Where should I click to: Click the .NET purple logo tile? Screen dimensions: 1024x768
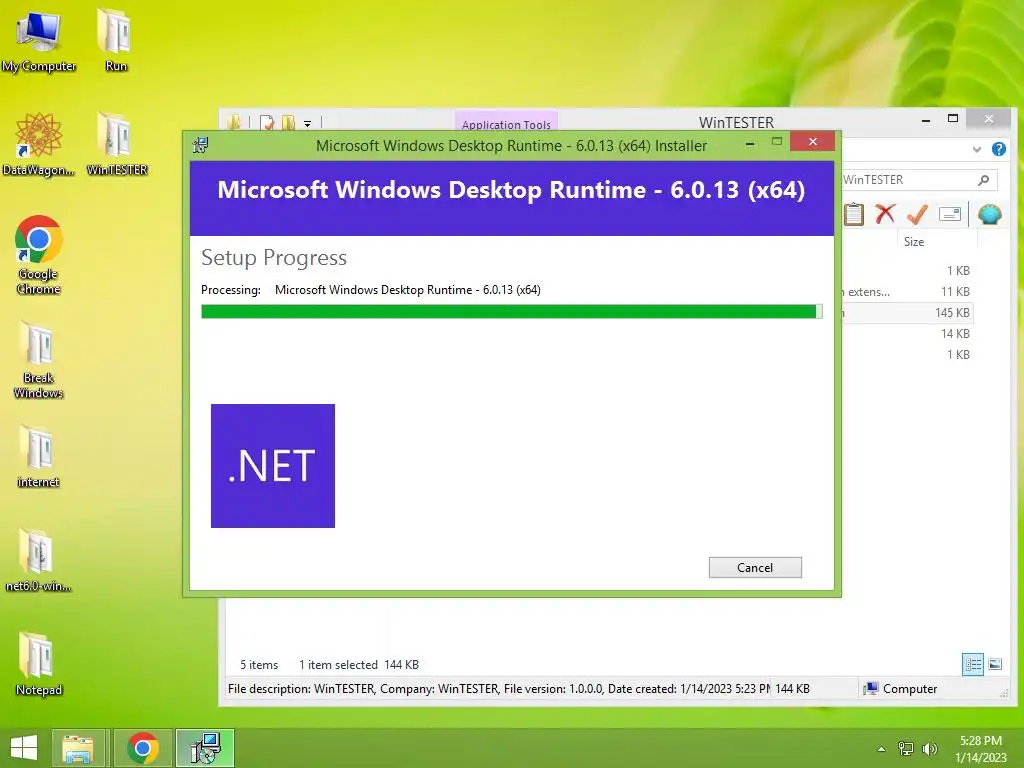tap(273, 466)
